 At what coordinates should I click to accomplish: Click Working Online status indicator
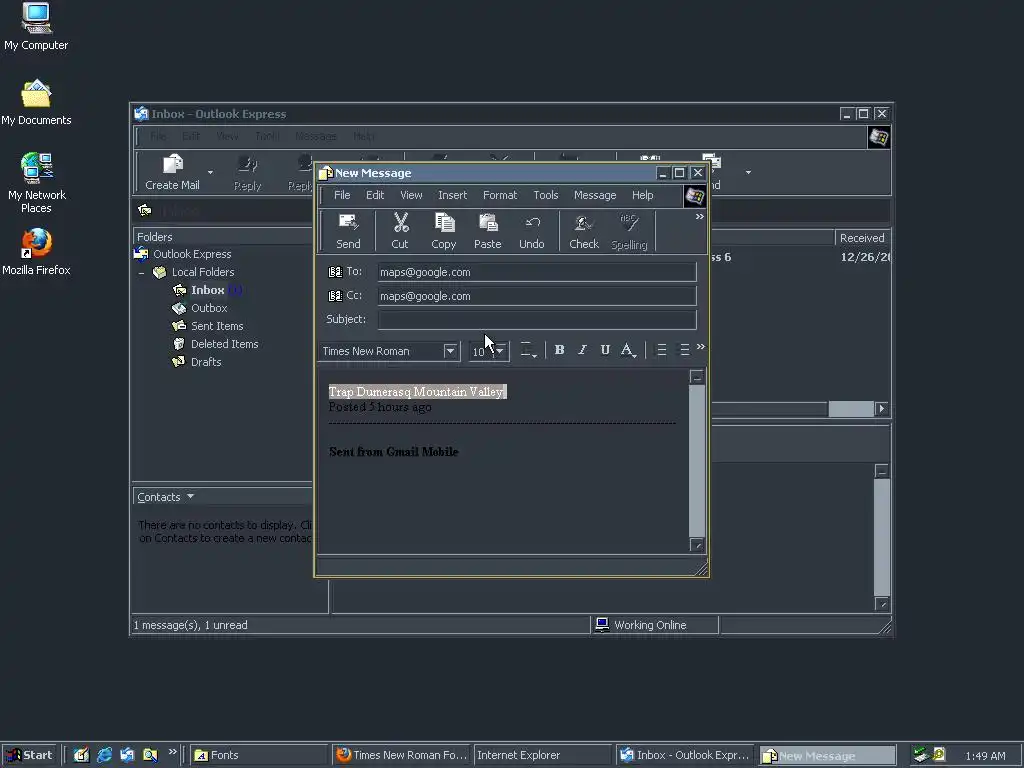tap(650, 625)
